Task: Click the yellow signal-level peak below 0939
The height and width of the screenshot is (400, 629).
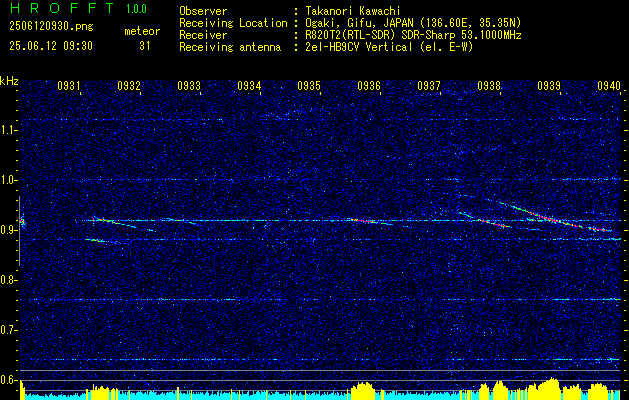Action: (550, 388)
